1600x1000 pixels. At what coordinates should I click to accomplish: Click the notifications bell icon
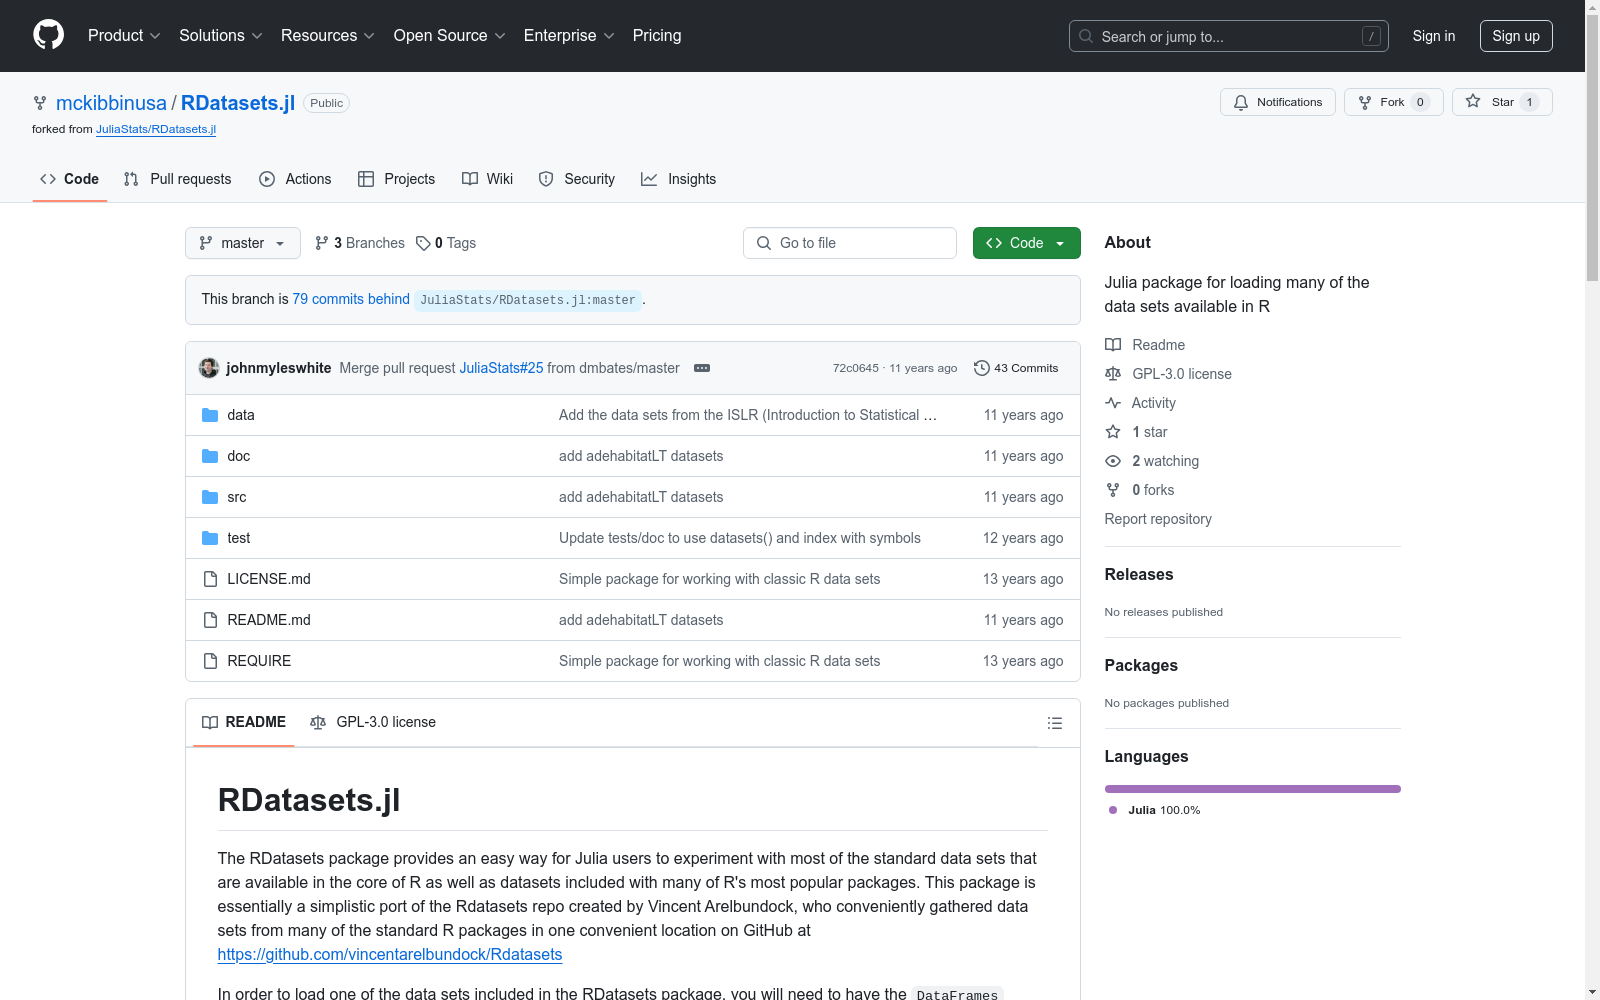click(1241, 103)
